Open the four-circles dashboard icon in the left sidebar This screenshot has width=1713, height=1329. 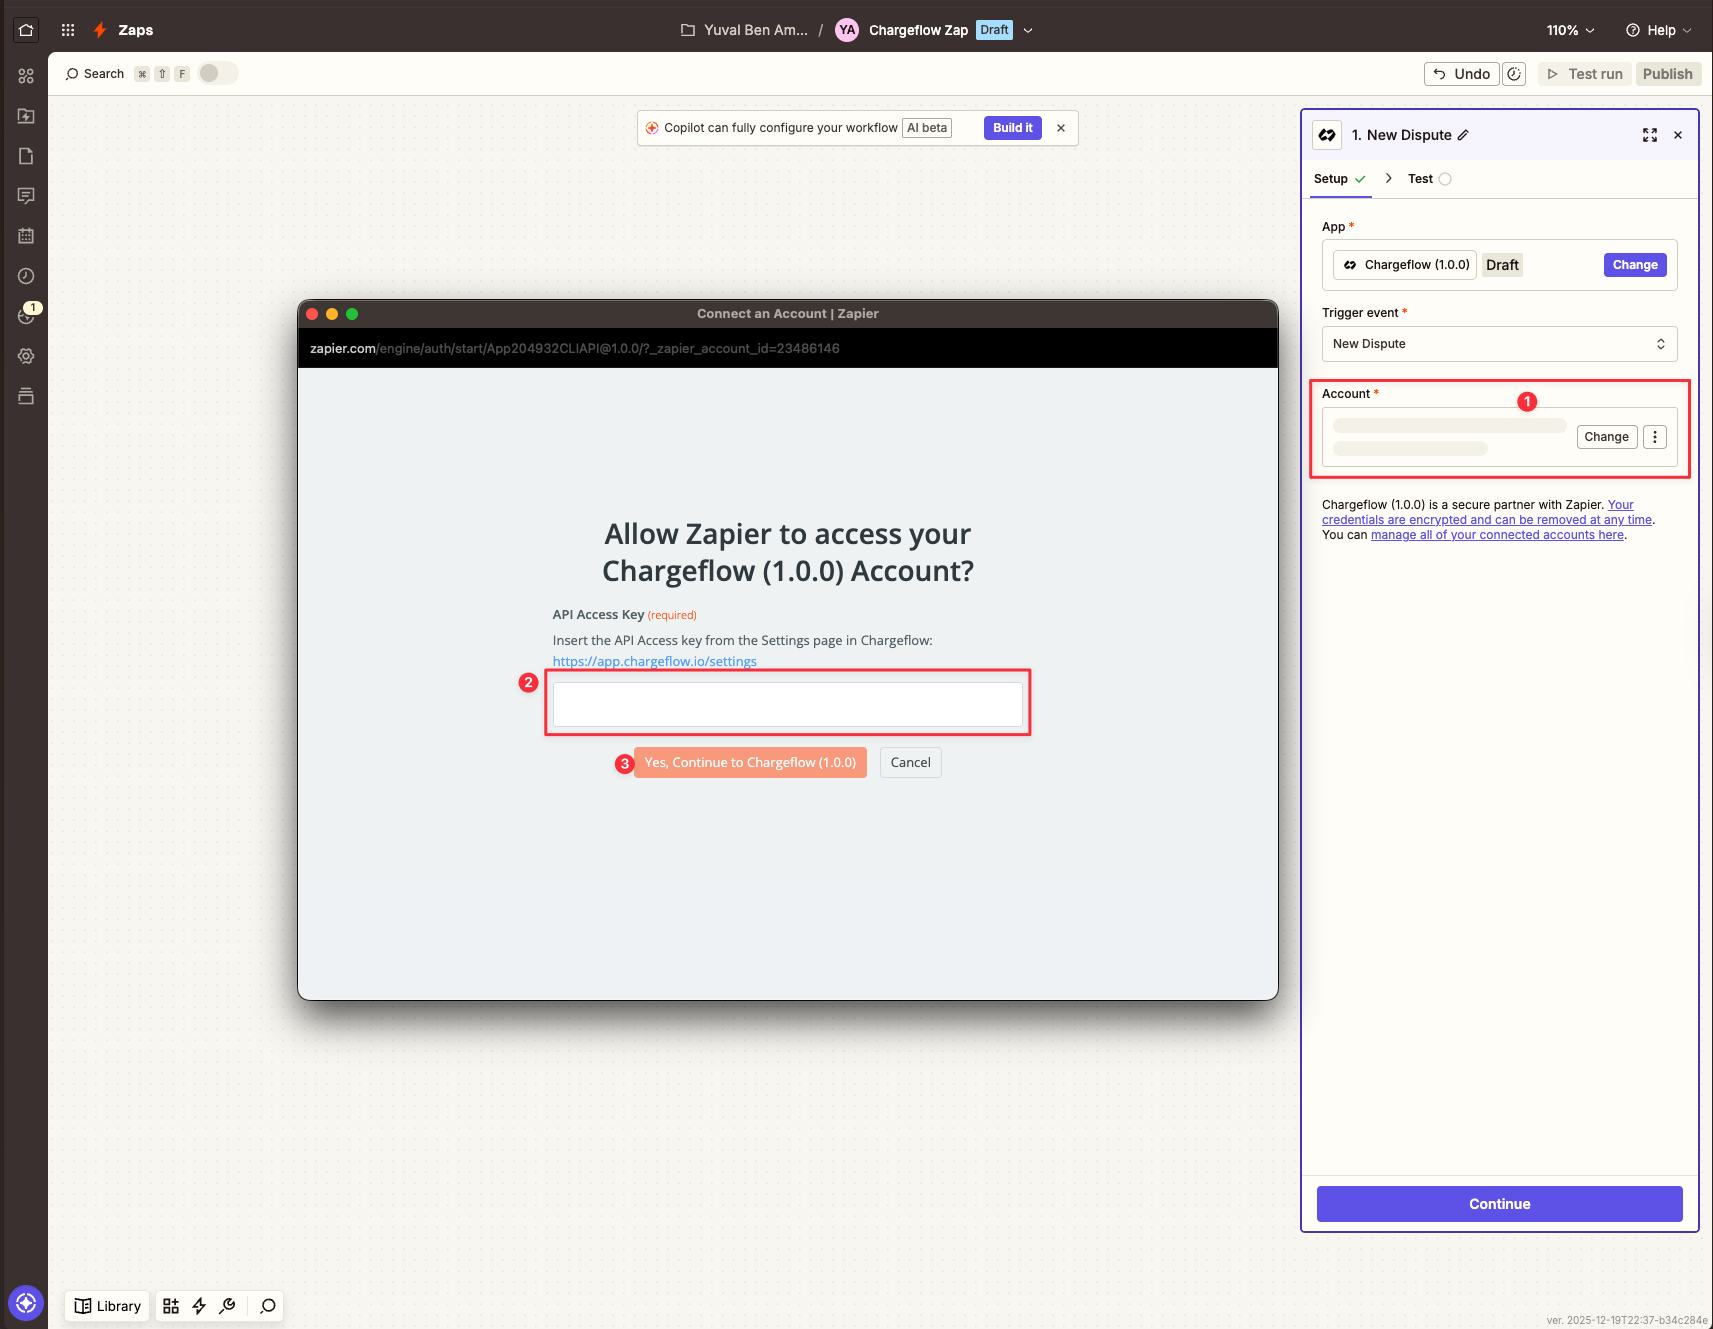pyautogui.click(x=26, y=76)
